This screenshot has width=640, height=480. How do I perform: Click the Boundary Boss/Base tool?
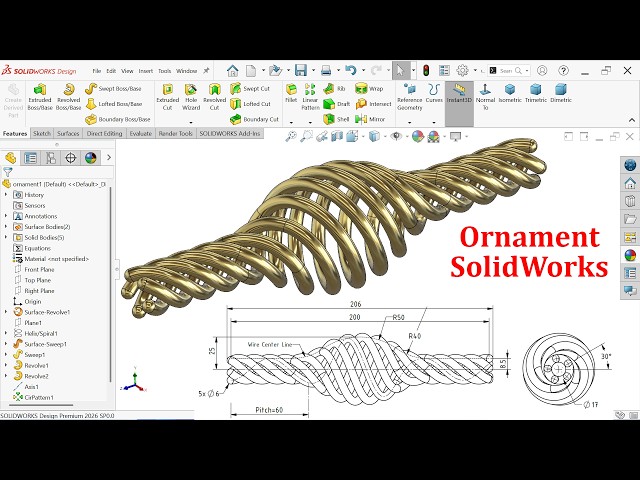tap(118, 119)
